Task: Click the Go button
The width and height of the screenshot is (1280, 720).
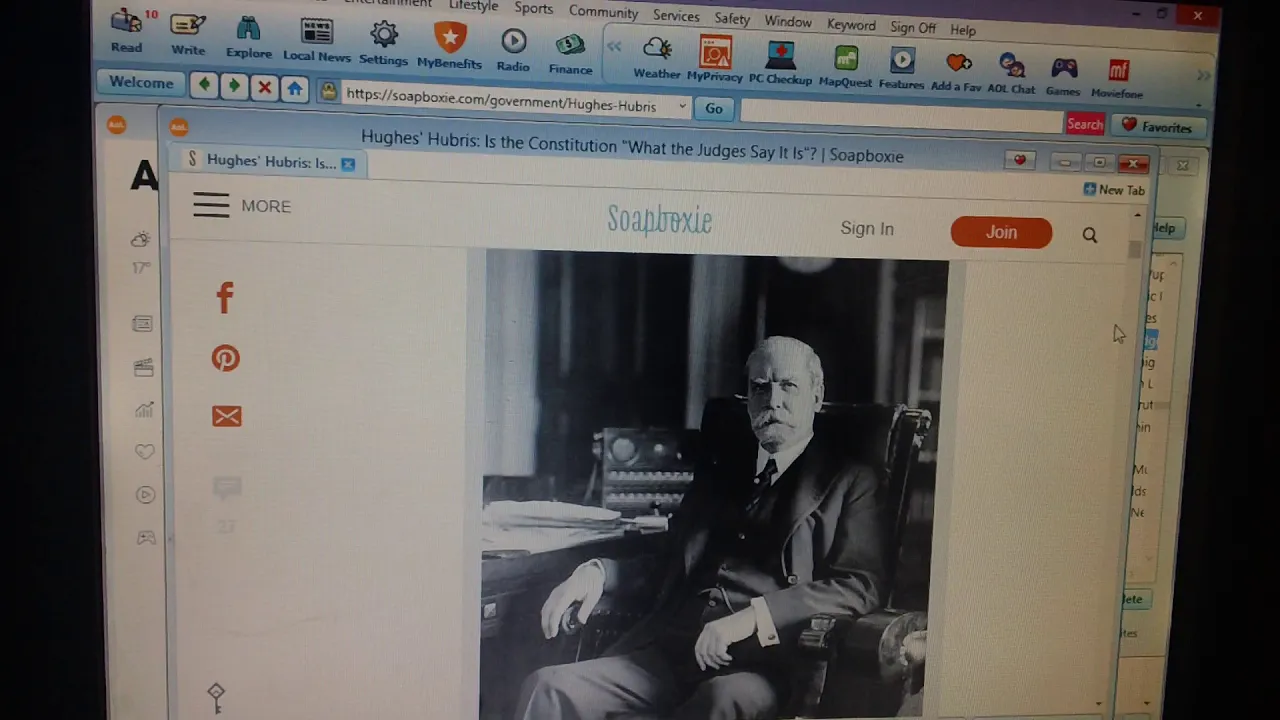Action: pyautogui.click(x=714, y=108)
